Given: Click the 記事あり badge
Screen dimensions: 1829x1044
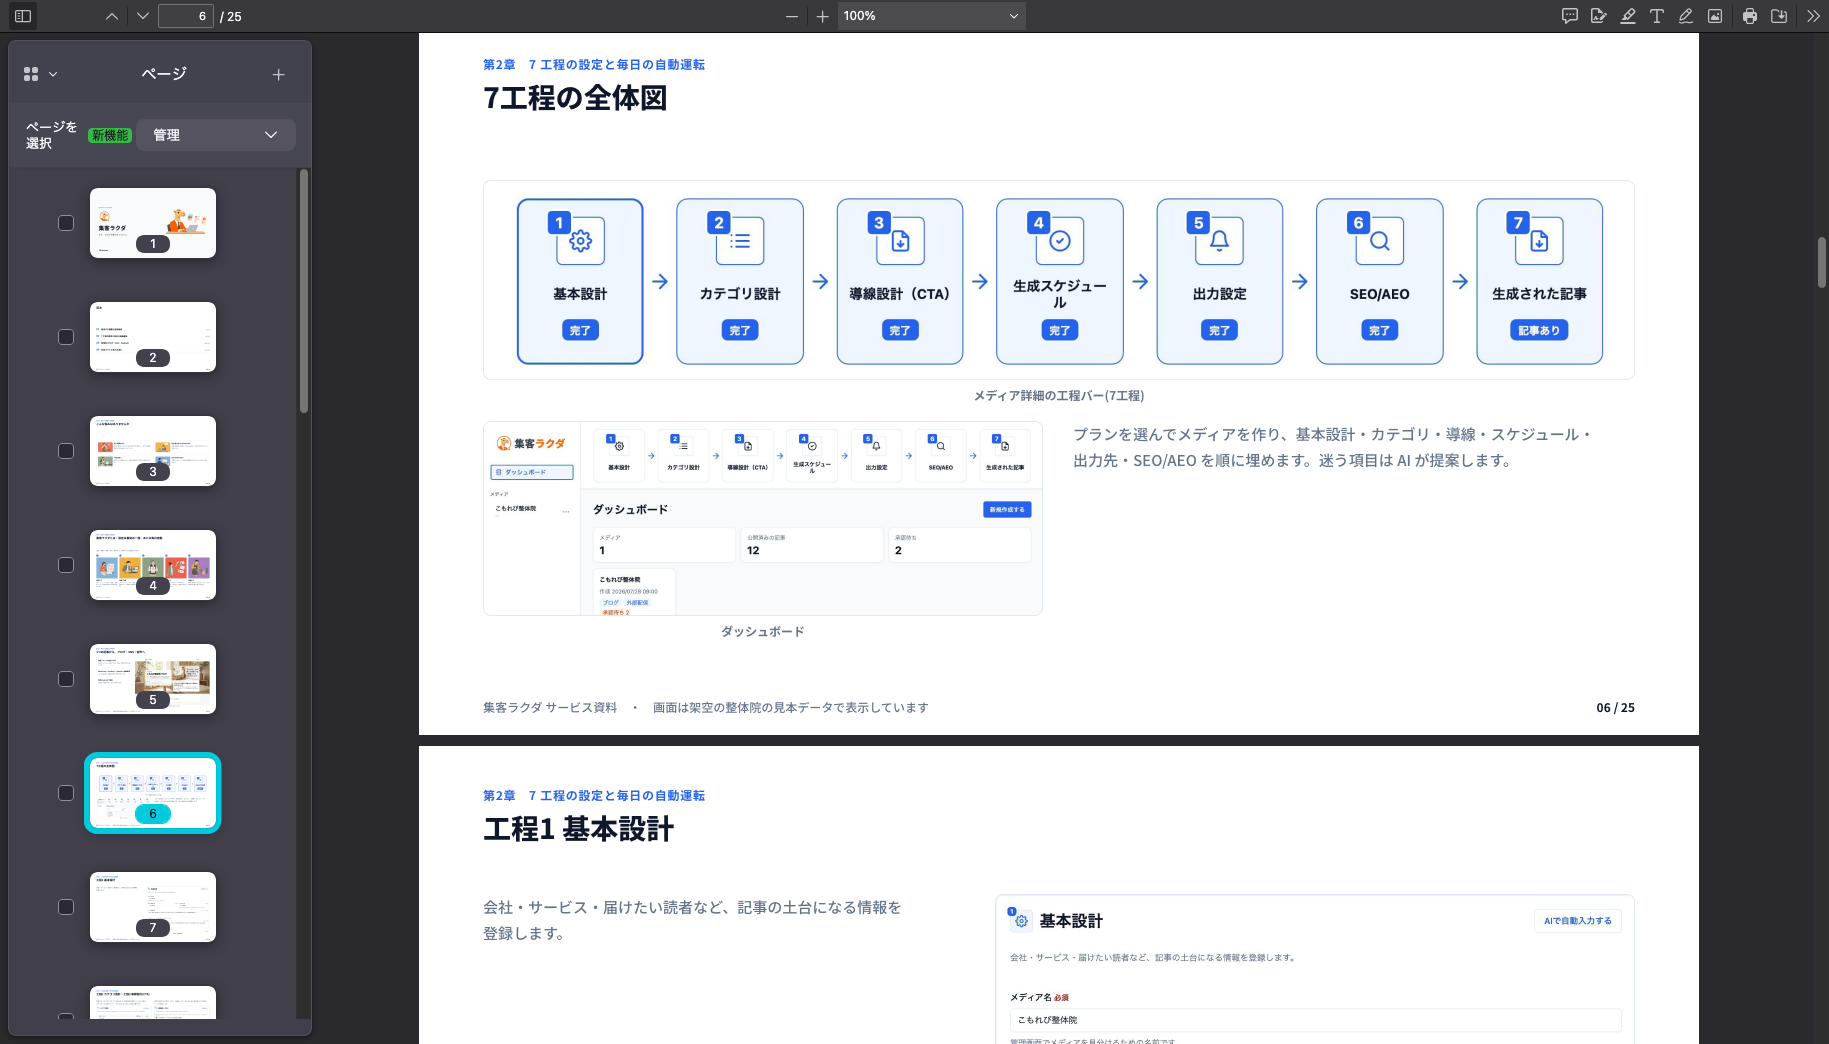Looking at the screenshot, I should [x=1539, y=330].
